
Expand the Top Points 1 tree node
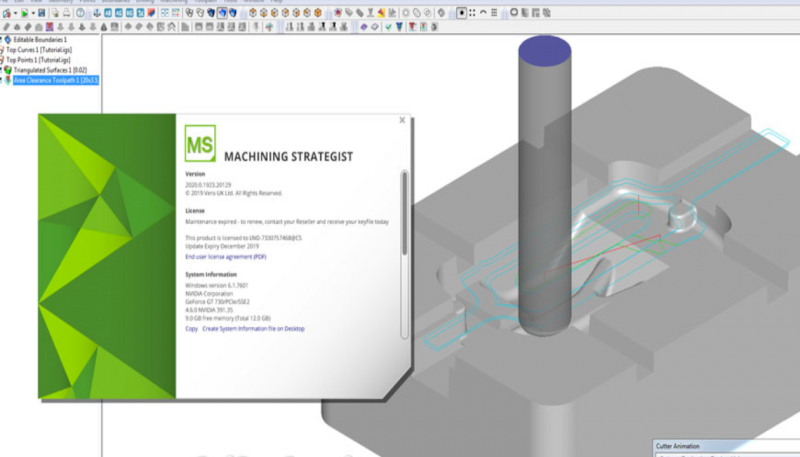click(x=3, y=59)
